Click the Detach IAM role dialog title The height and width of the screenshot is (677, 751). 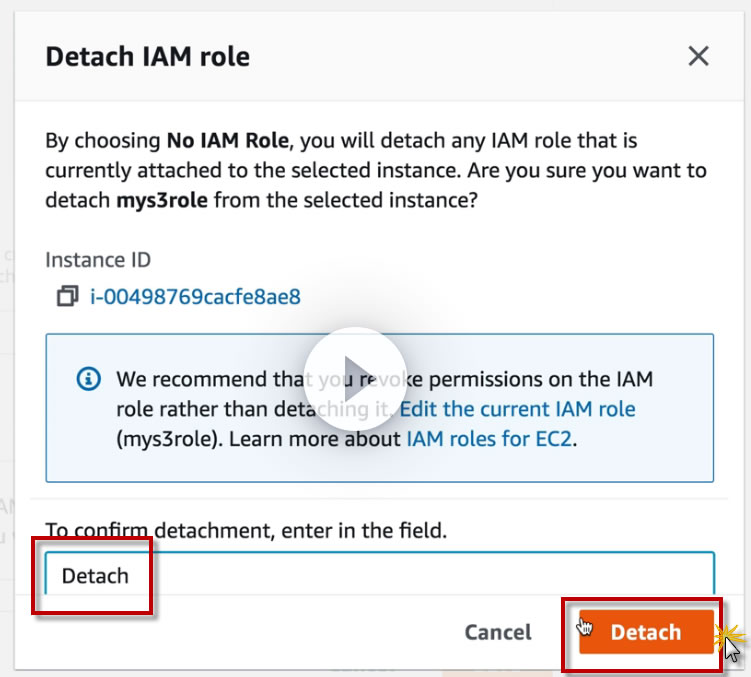[148, 57]
